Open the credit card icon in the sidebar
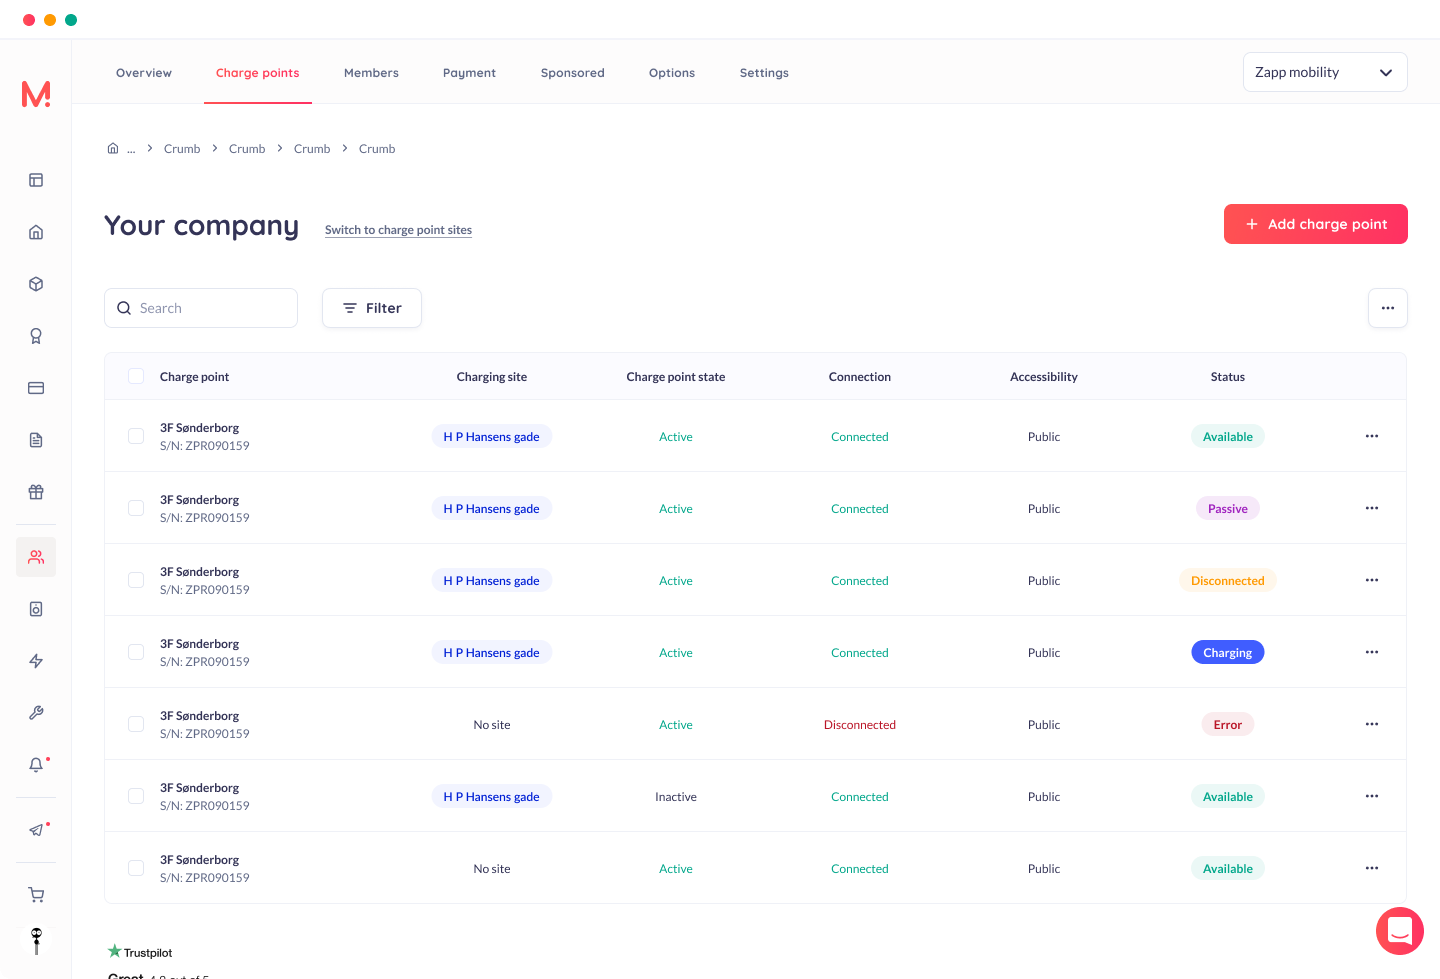Image resolution: width=1440 pixels, height=979 pixels. [x=36, y=388]
